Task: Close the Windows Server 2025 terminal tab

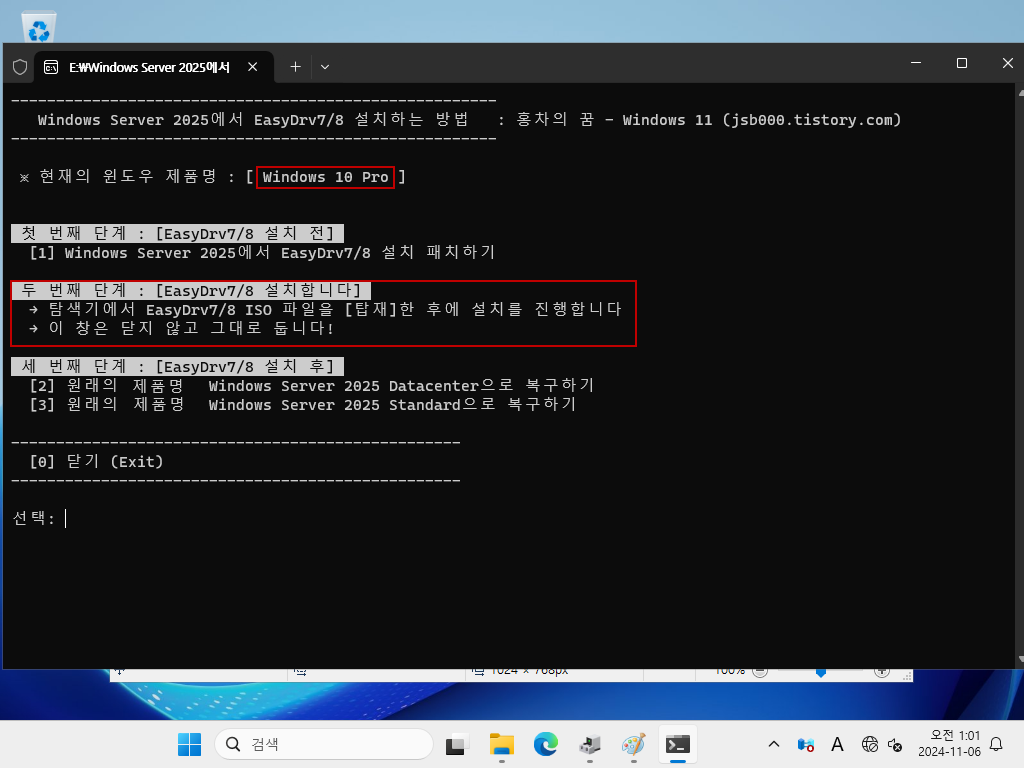Action: pos(253,67)
